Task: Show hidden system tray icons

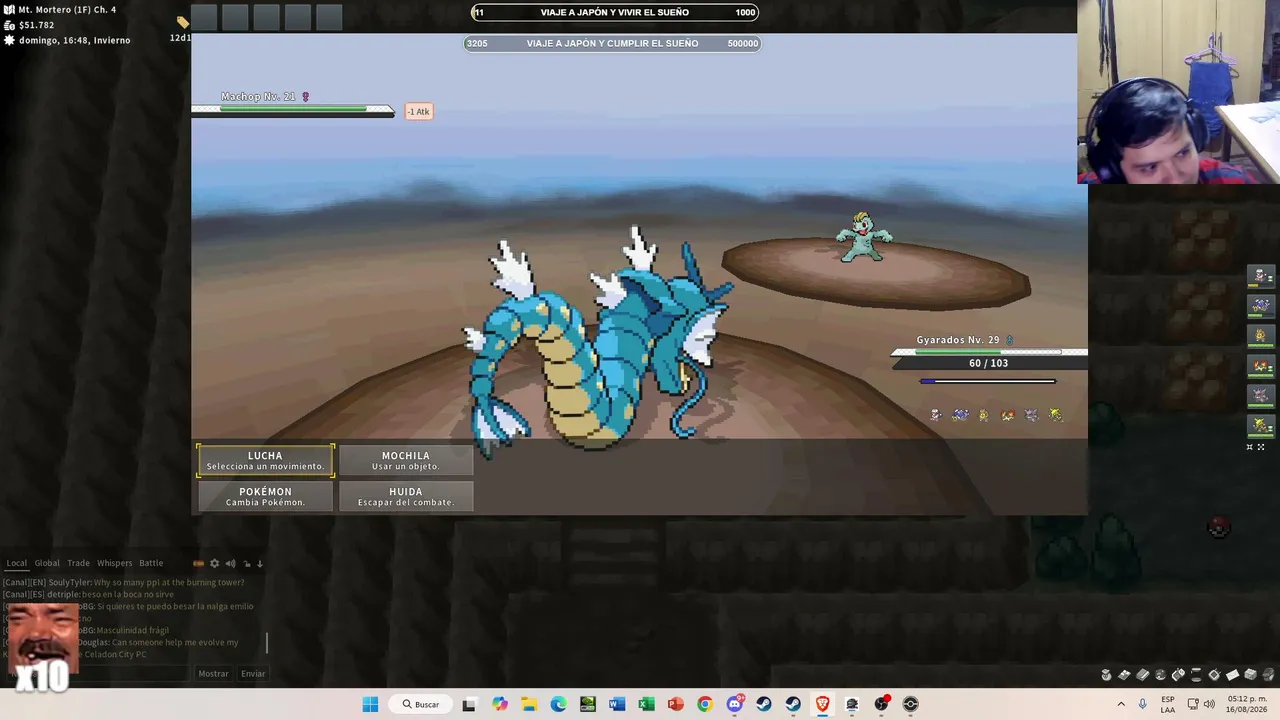Action: point(1121,704)
